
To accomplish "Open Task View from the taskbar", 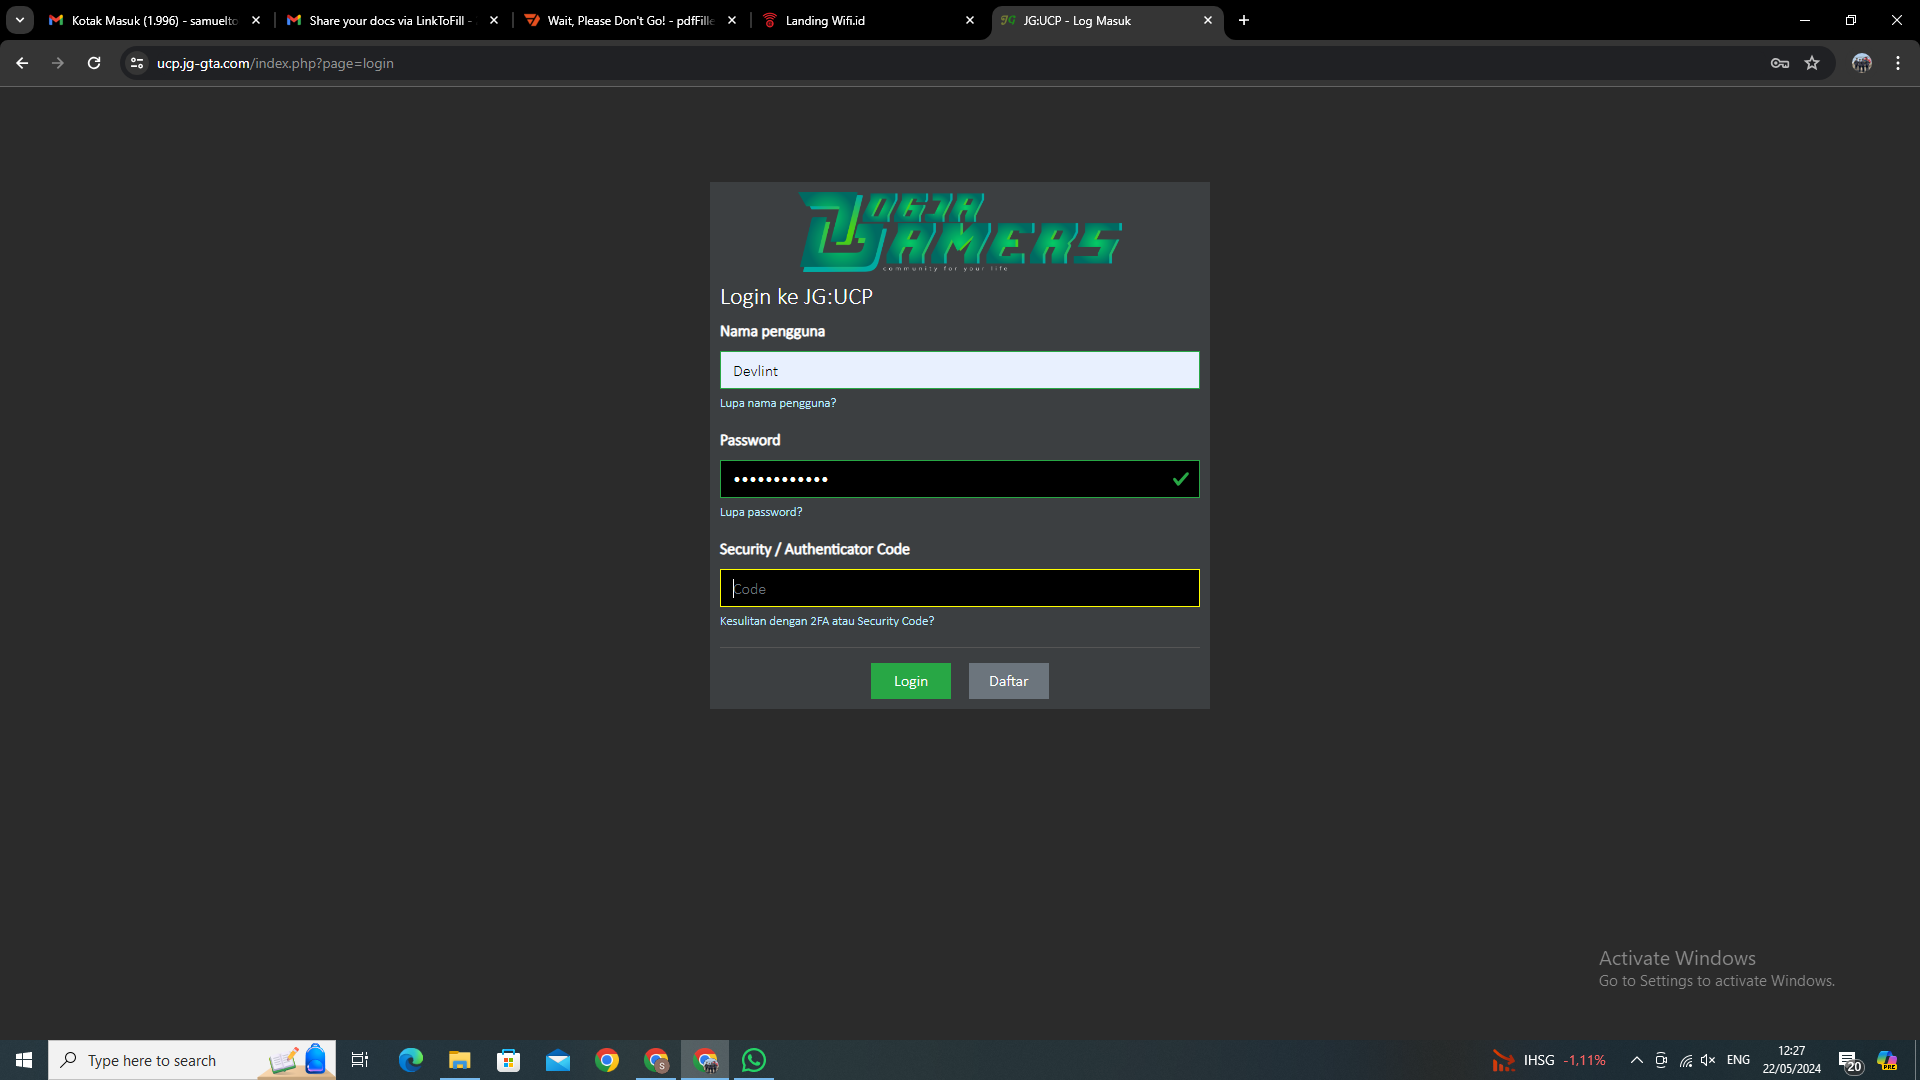I will point(360,1060).
